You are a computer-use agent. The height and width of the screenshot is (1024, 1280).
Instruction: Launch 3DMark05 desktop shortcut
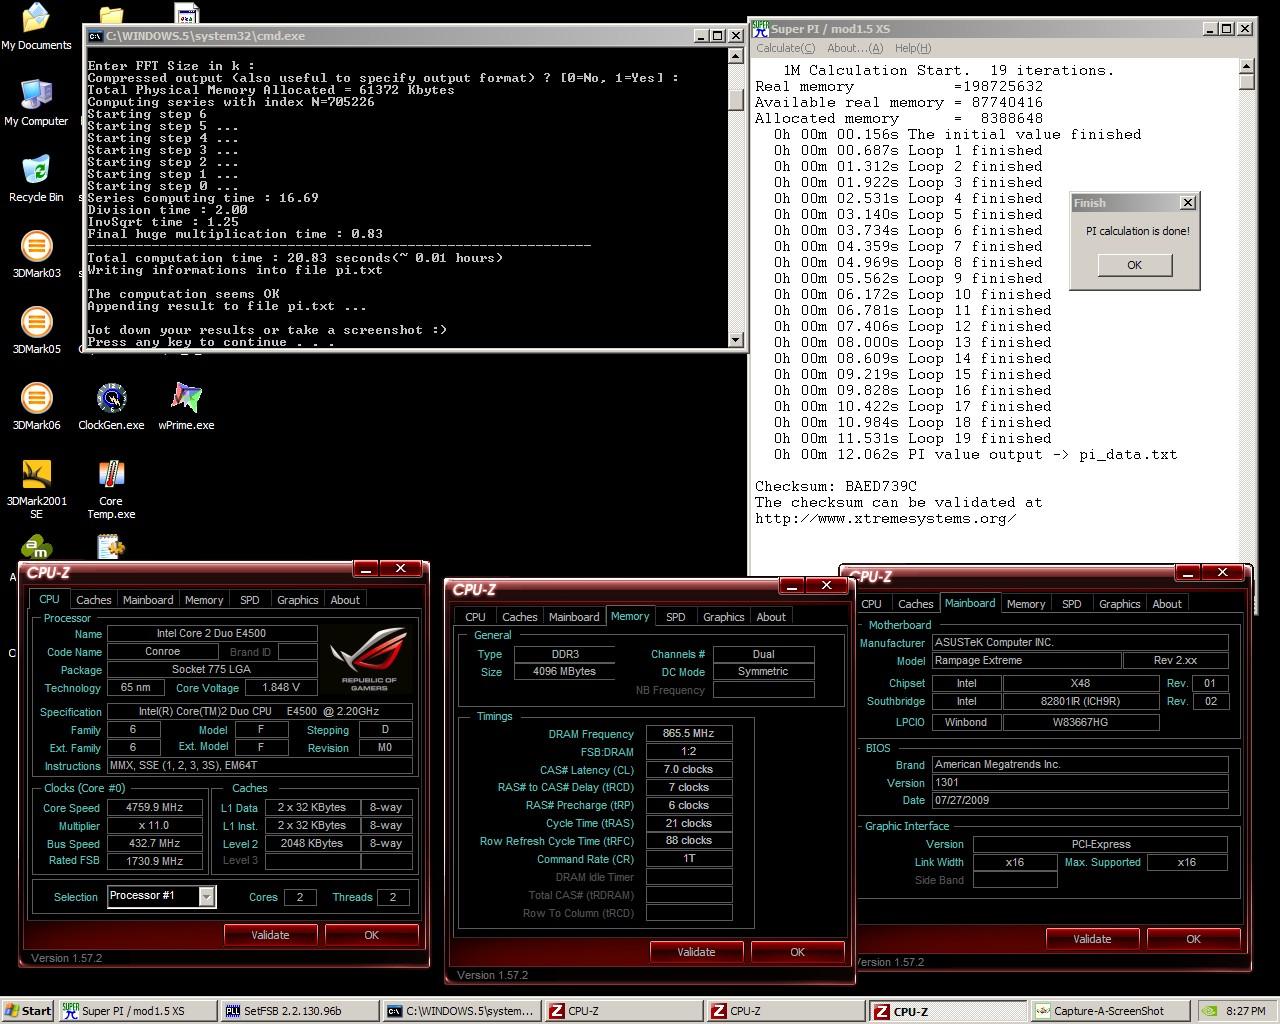[36, 330]
